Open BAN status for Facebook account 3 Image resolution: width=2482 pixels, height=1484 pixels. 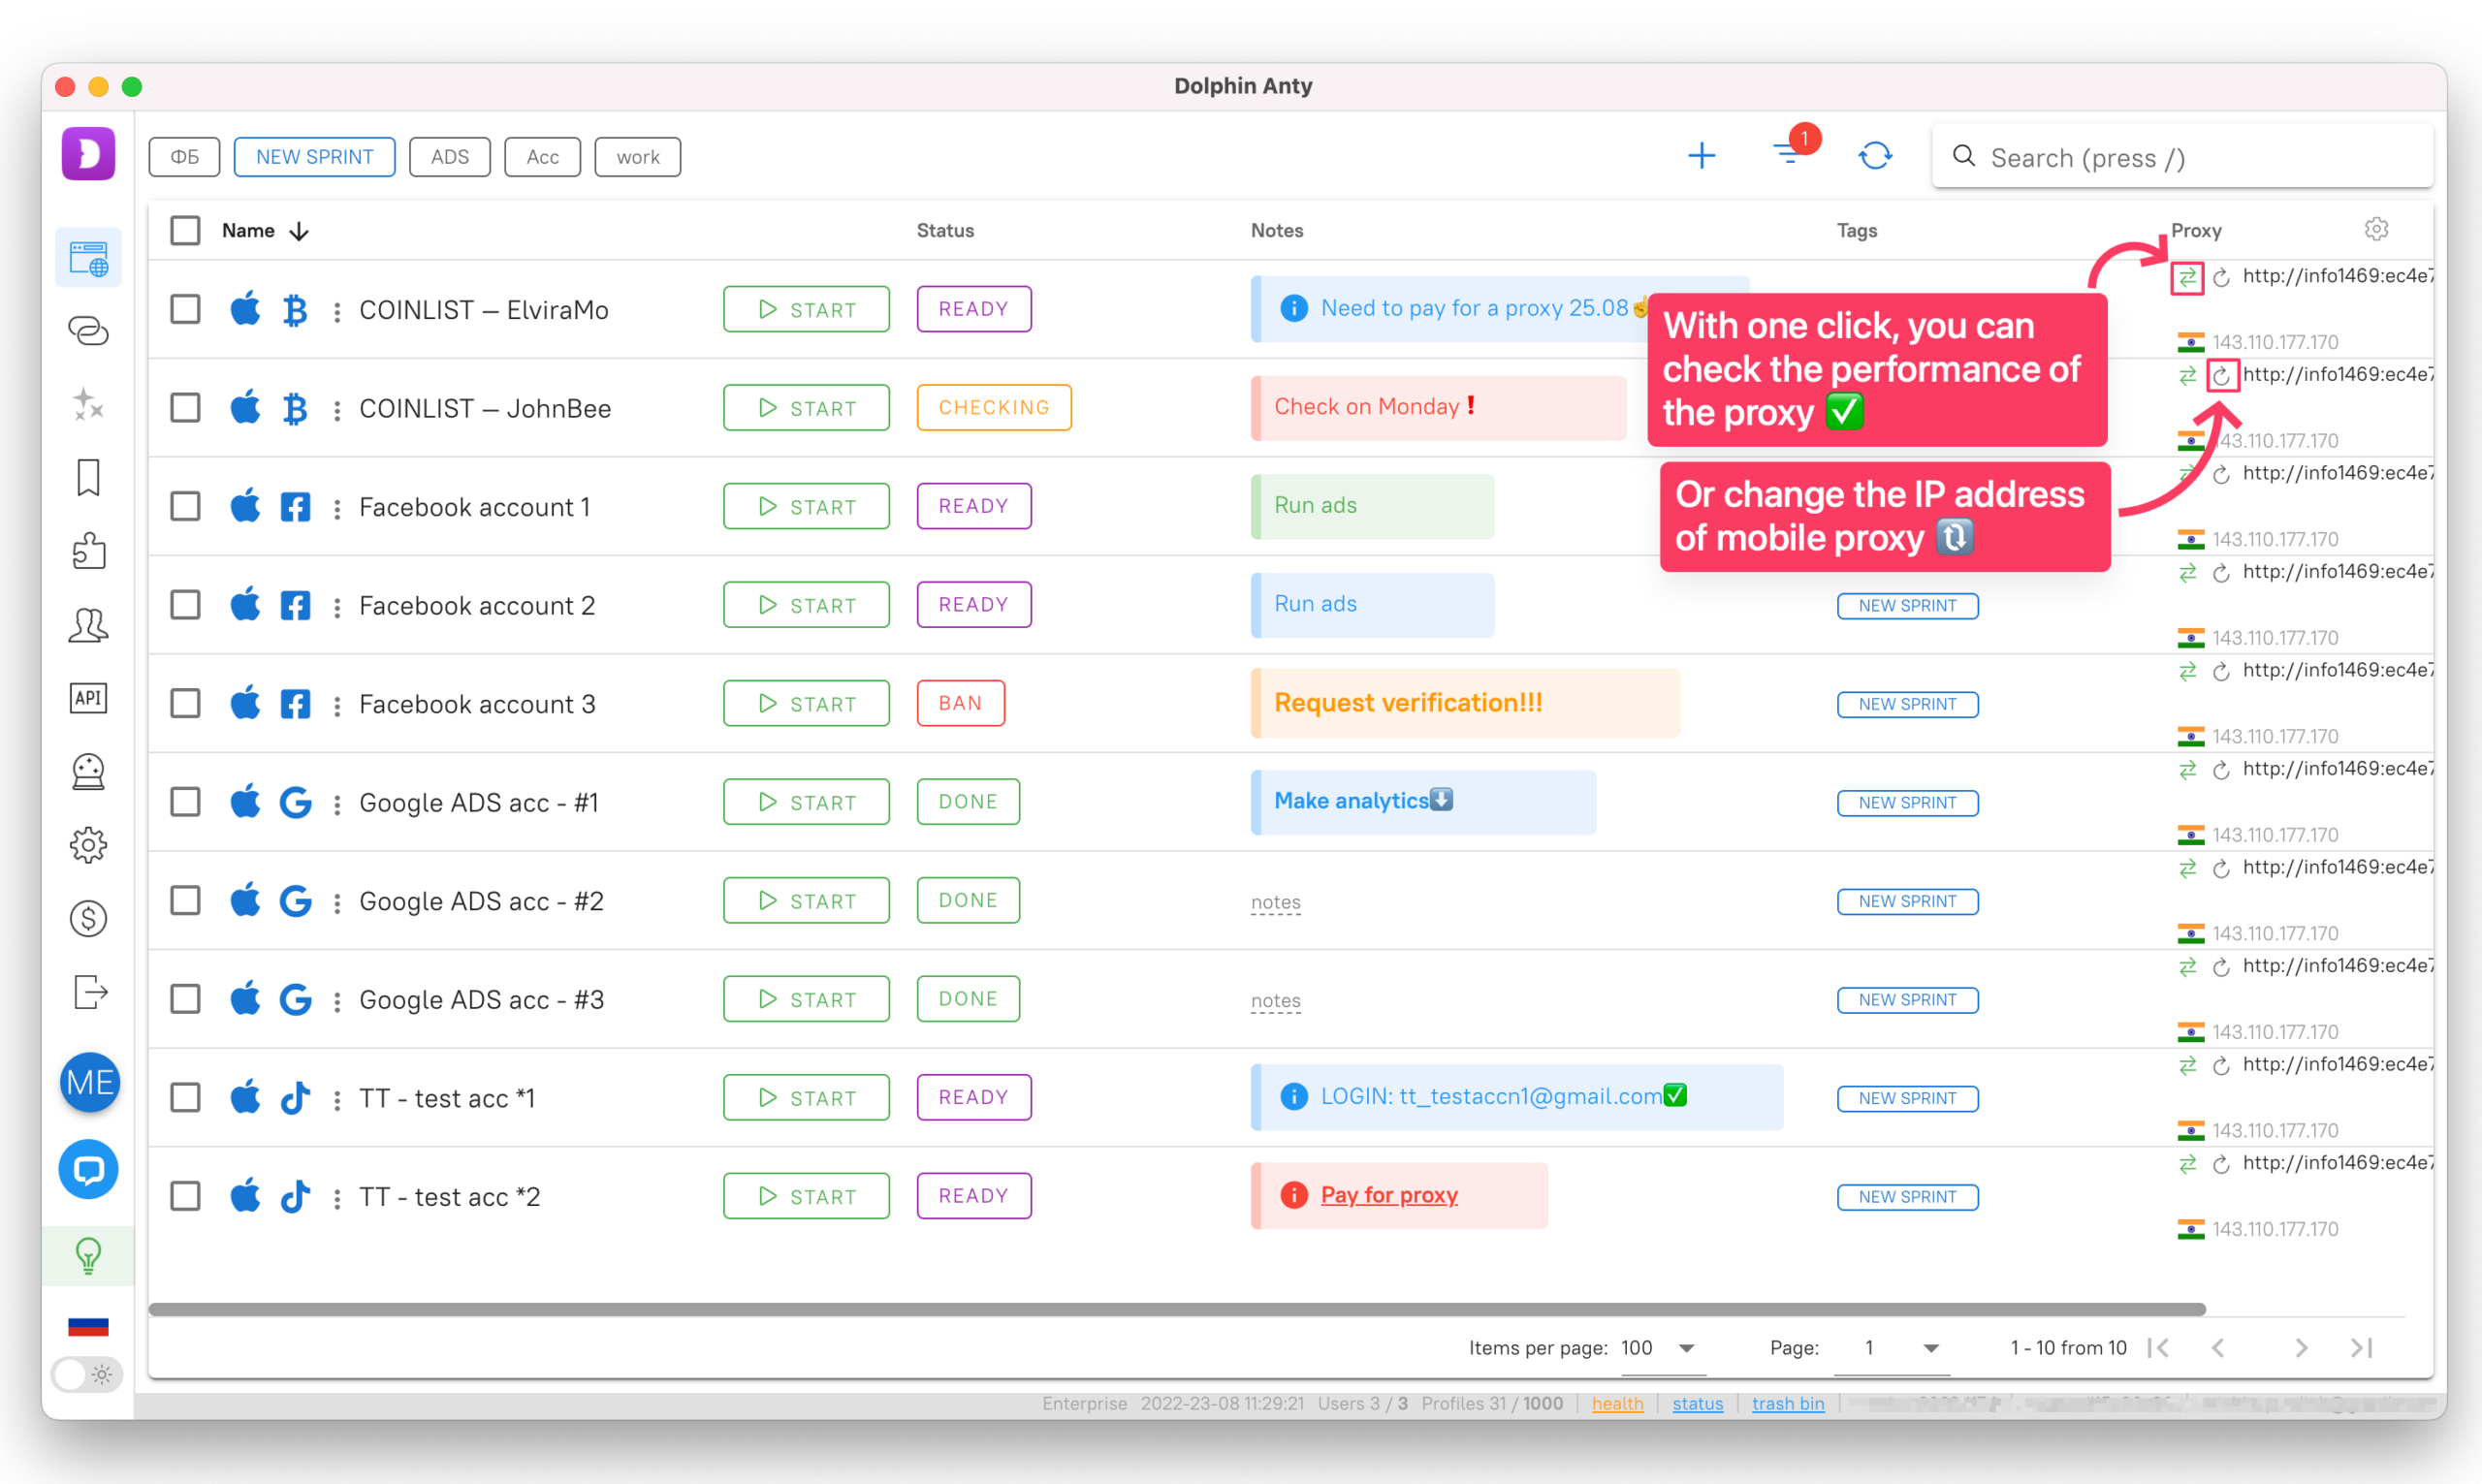960,703
